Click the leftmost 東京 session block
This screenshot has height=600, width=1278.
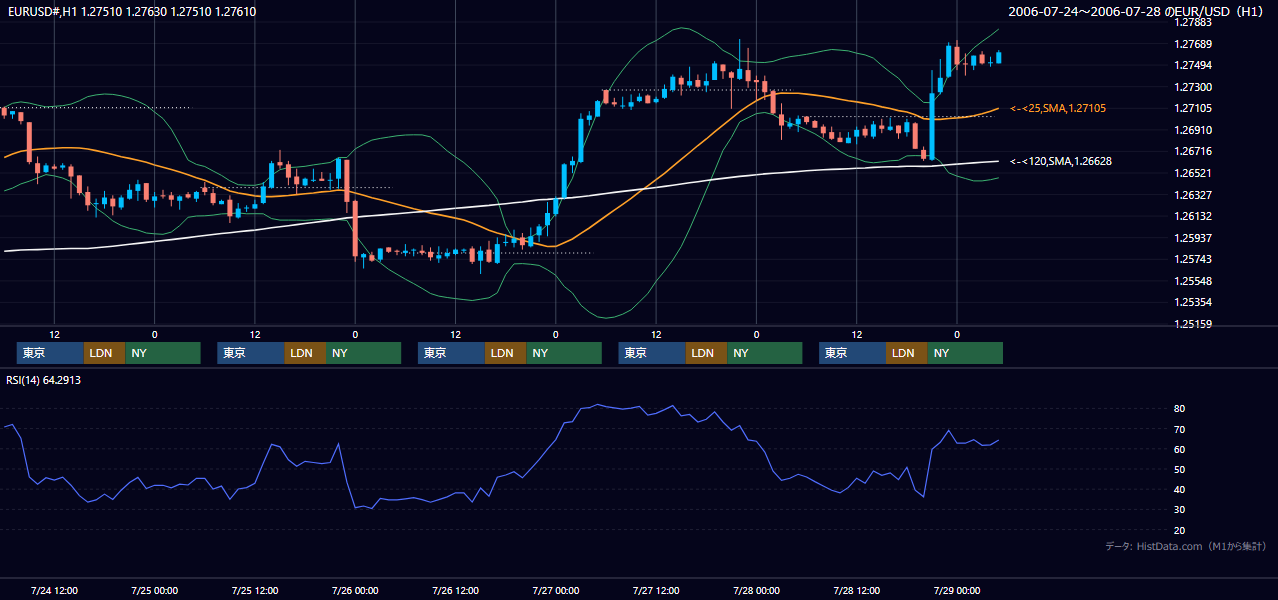pyautogui.click(x=50, y=353)
